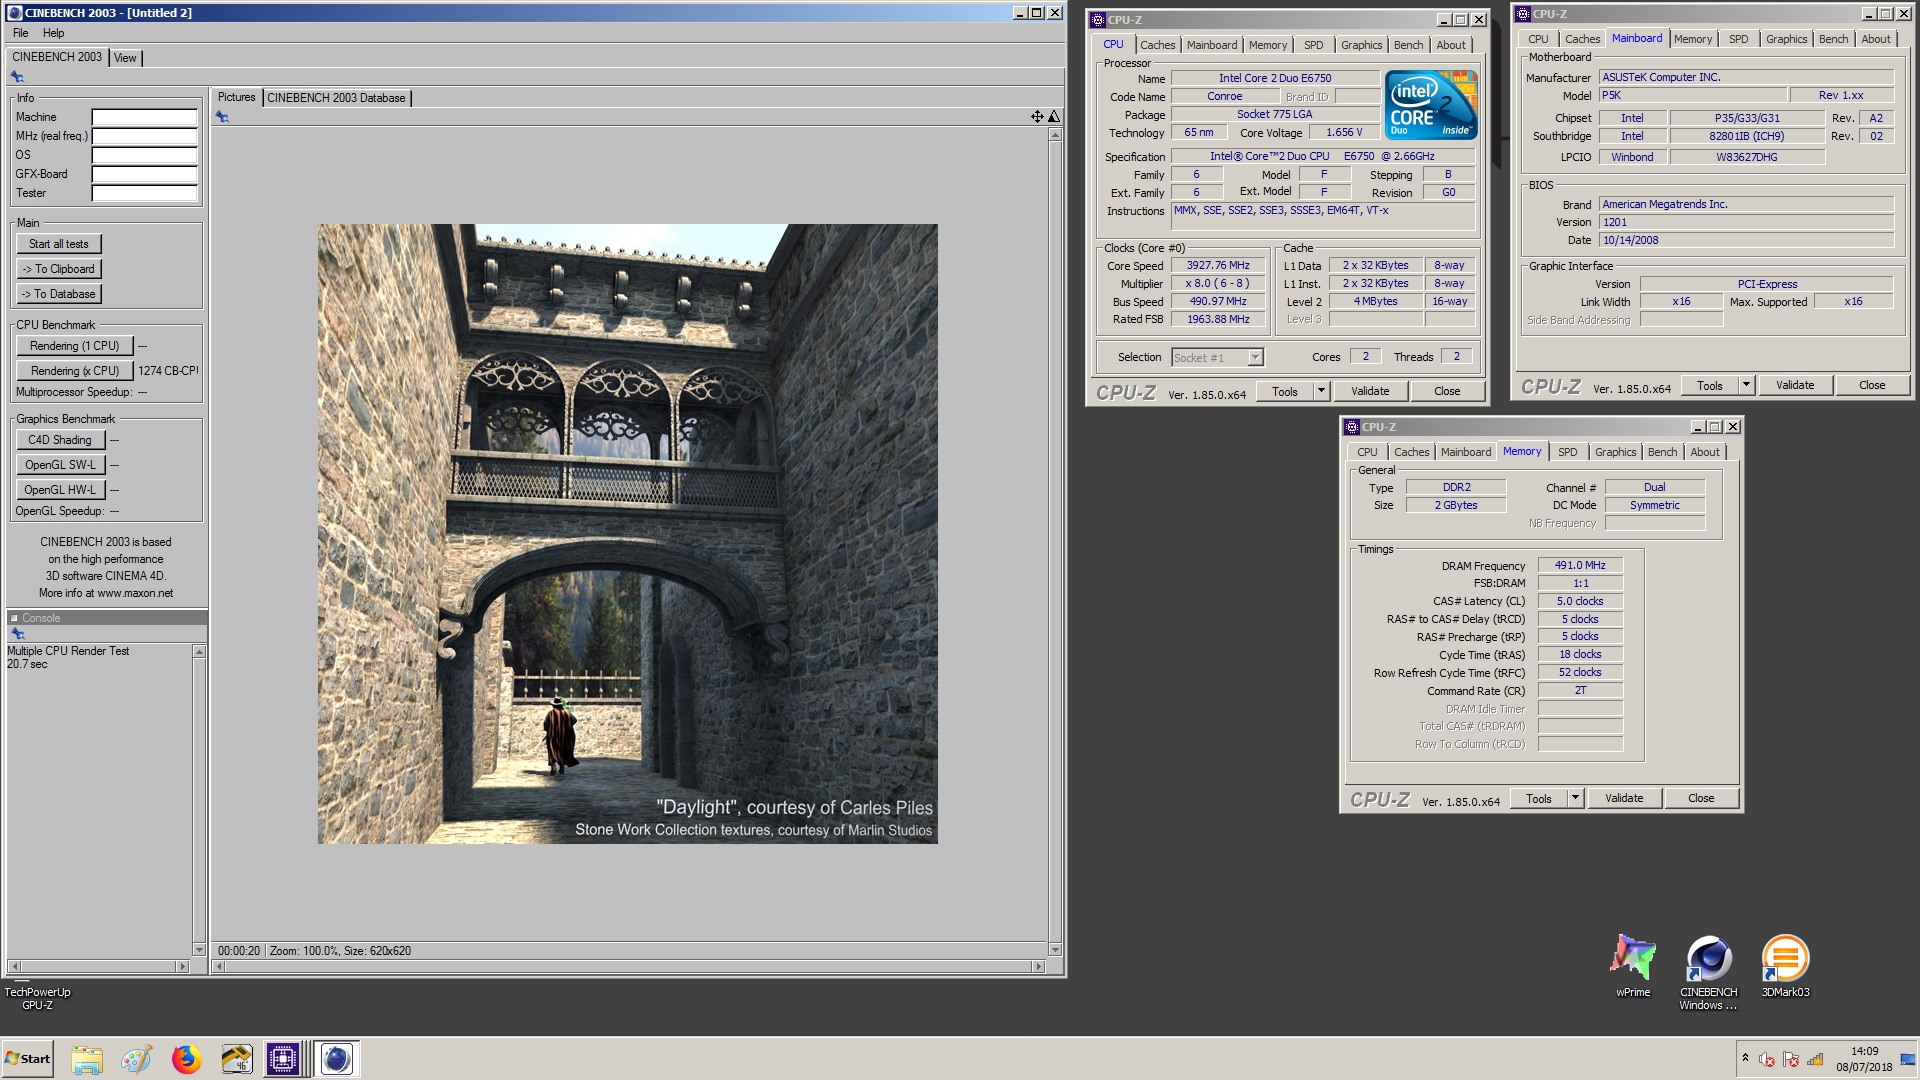The width and height of the screenshot is (1920, 1080).
Task: Click the CPU-Z taskbar icon
Action: 283,1059
